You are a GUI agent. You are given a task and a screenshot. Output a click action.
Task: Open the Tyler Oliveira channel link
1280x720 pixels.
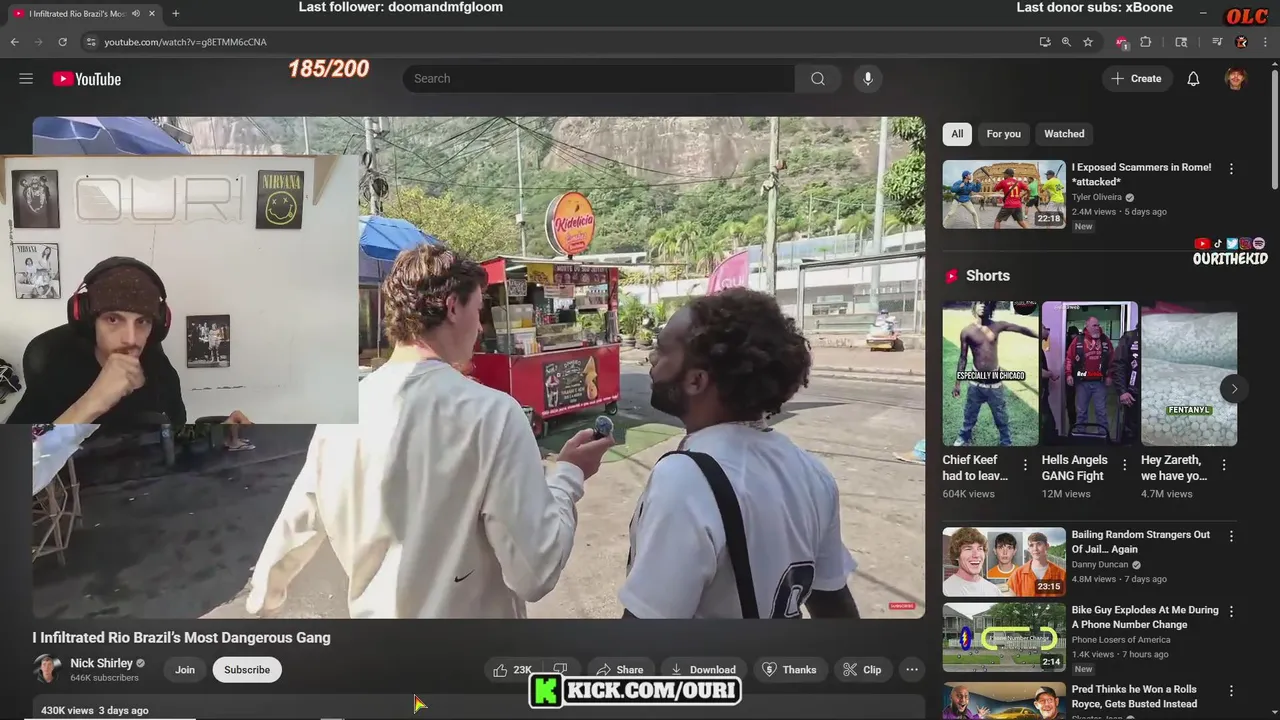[1097, 198]
